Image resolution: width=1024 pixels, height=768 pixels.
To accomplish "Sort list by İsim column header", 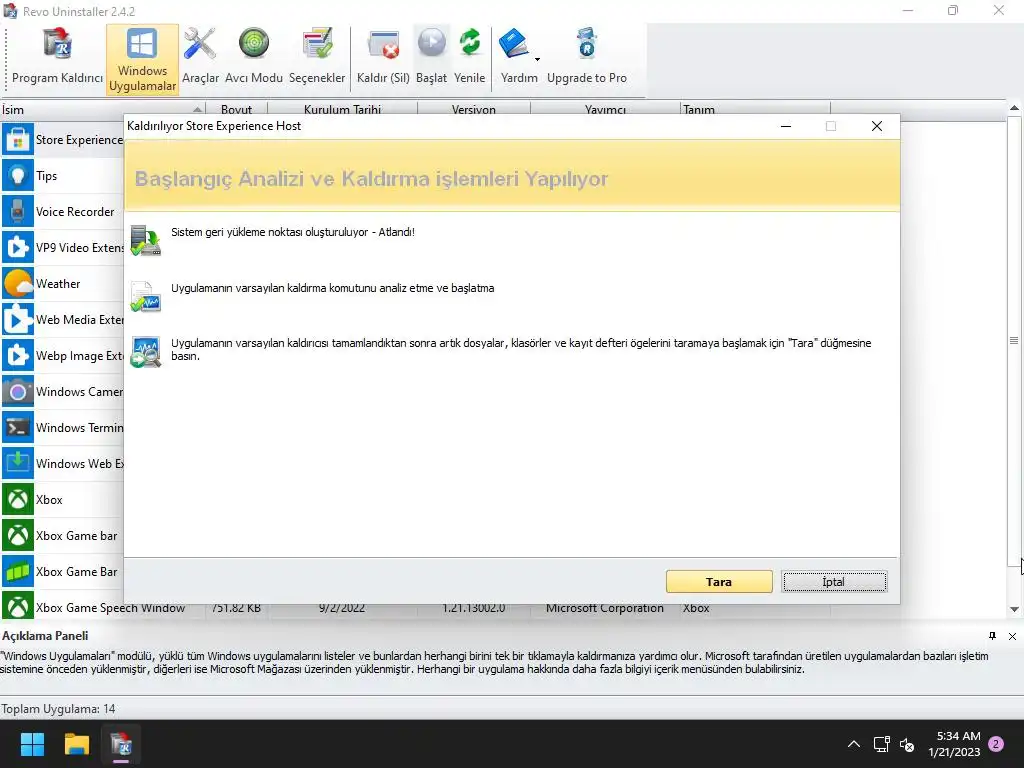I will [103, 109].
